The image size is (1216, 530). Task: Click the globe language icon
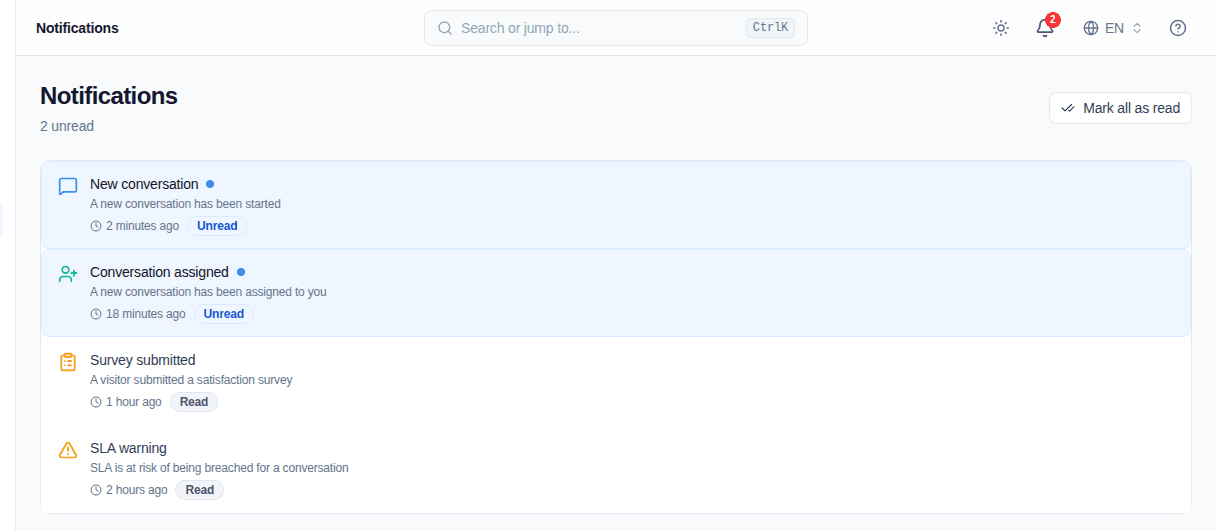[x=1091, y=28]
